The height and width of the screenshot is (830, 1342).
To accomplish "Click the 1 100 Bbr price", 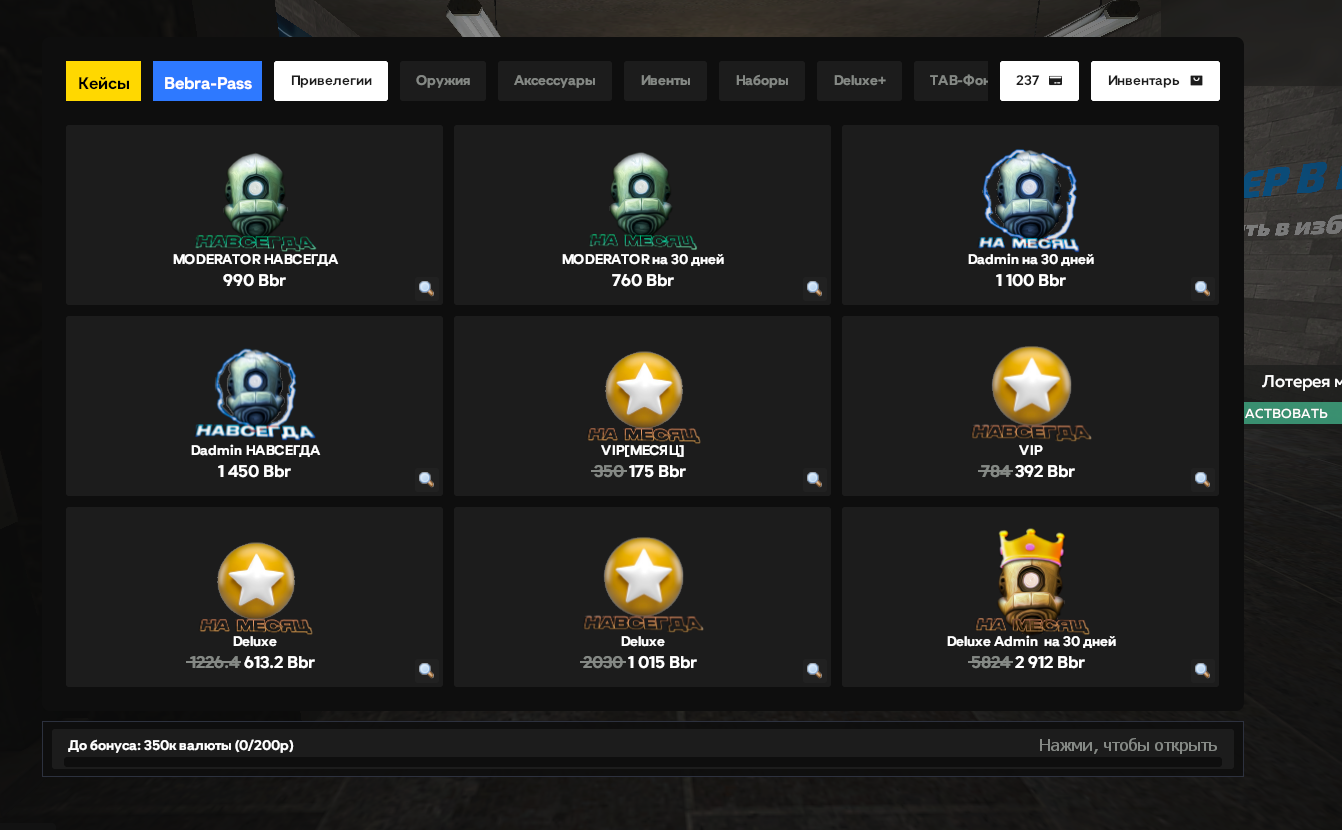I will [1030, 280].
